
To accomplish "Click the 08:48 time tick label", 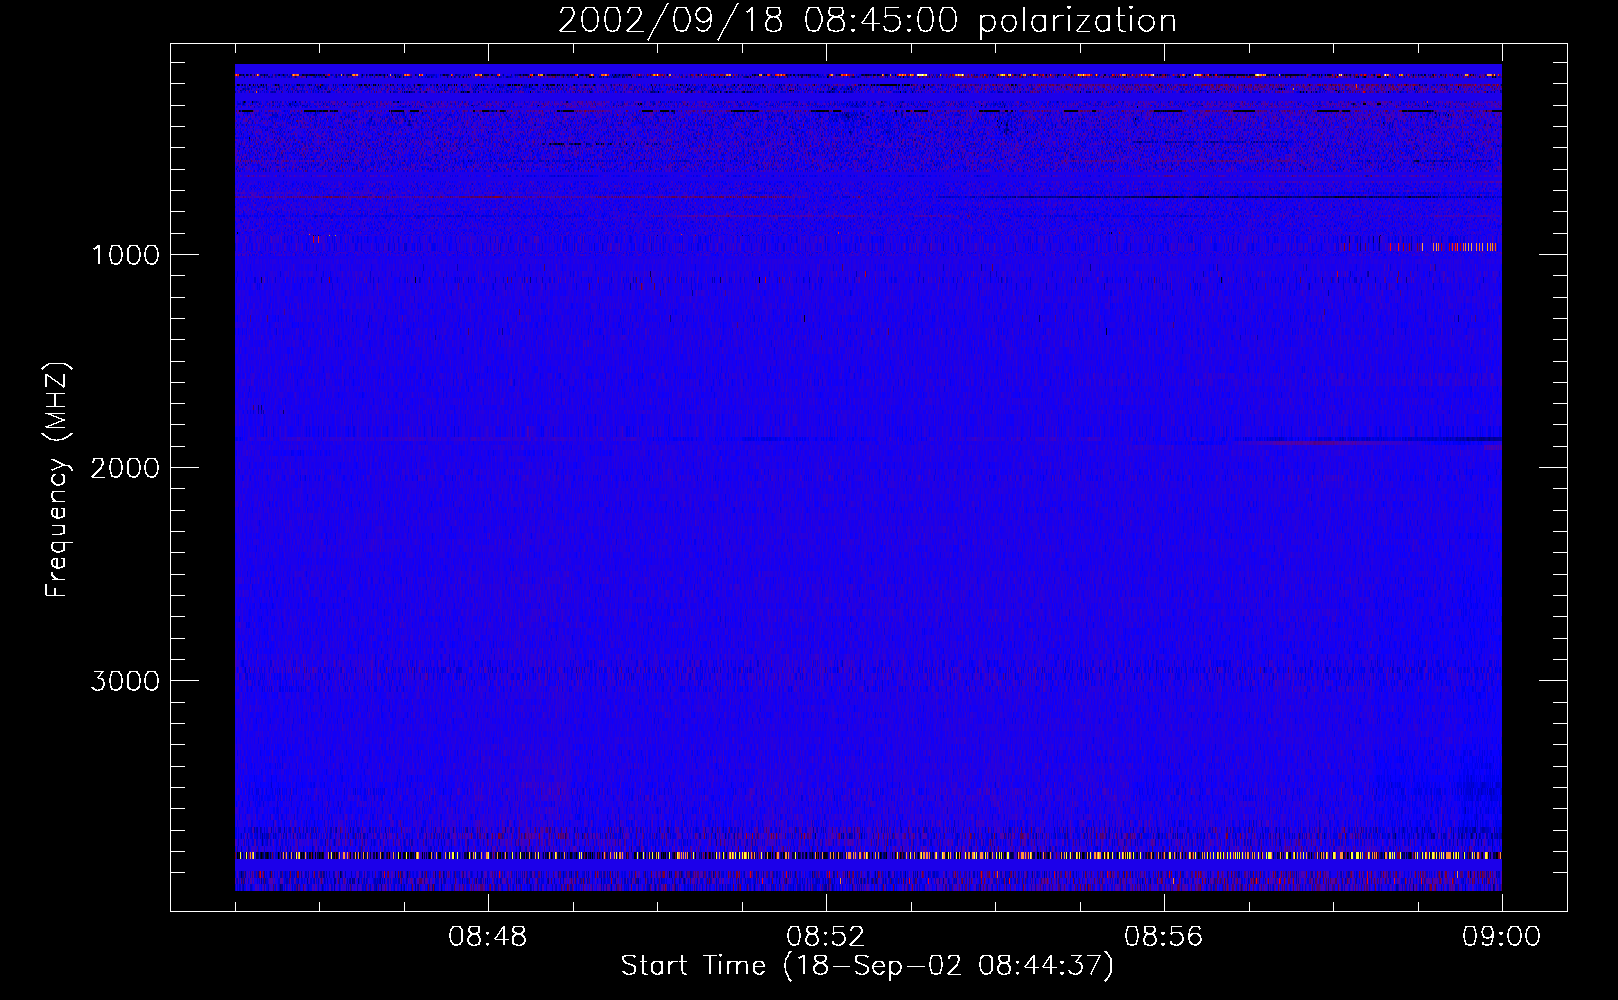I will (487, 937).
